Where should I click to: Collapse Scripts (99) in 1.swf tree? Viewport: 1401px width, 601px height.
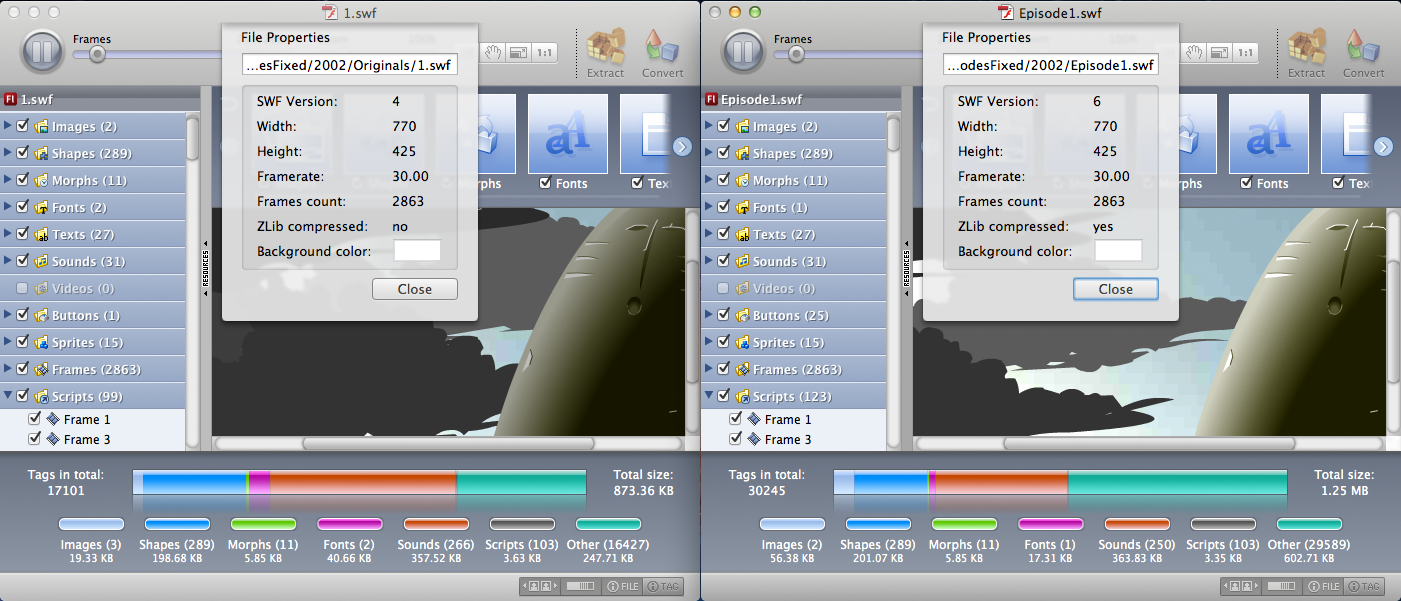click(8, 397)
